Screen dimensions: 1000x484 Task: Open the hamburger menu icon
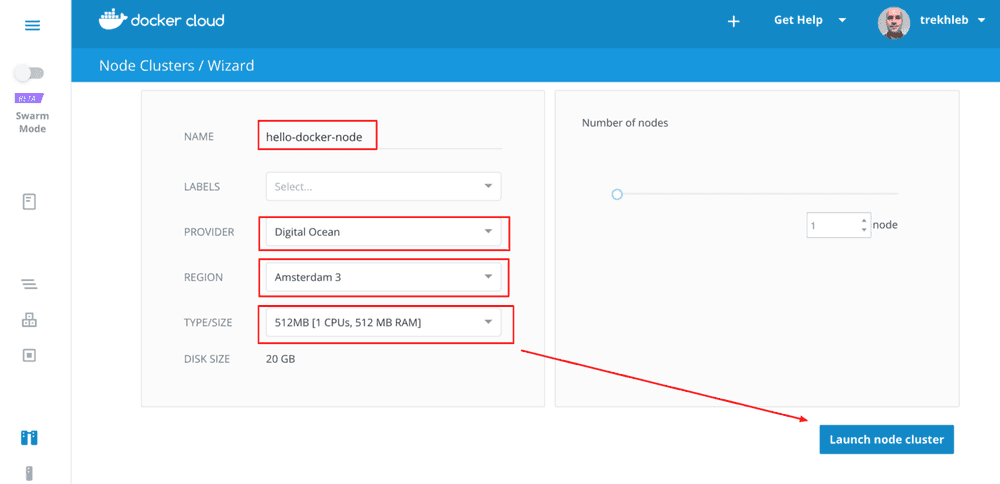click(32, 26)
